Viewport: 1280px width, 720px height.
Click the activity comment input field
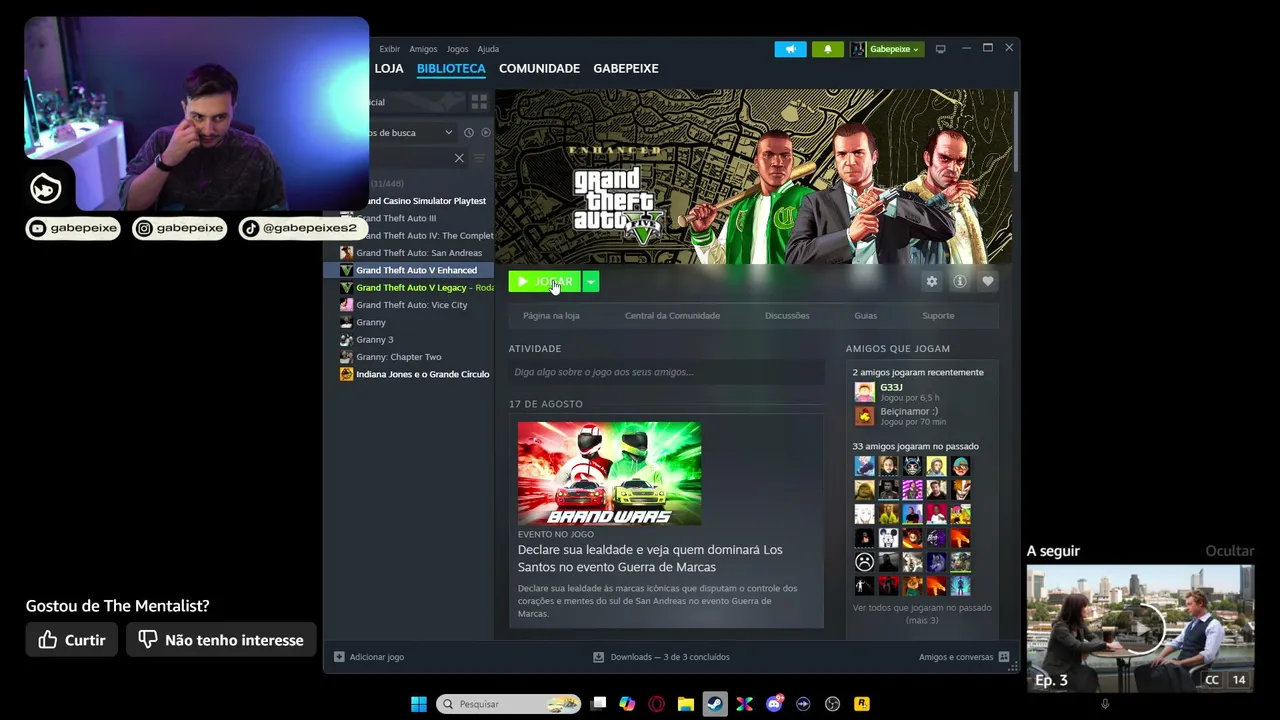(x=666, y=372)
